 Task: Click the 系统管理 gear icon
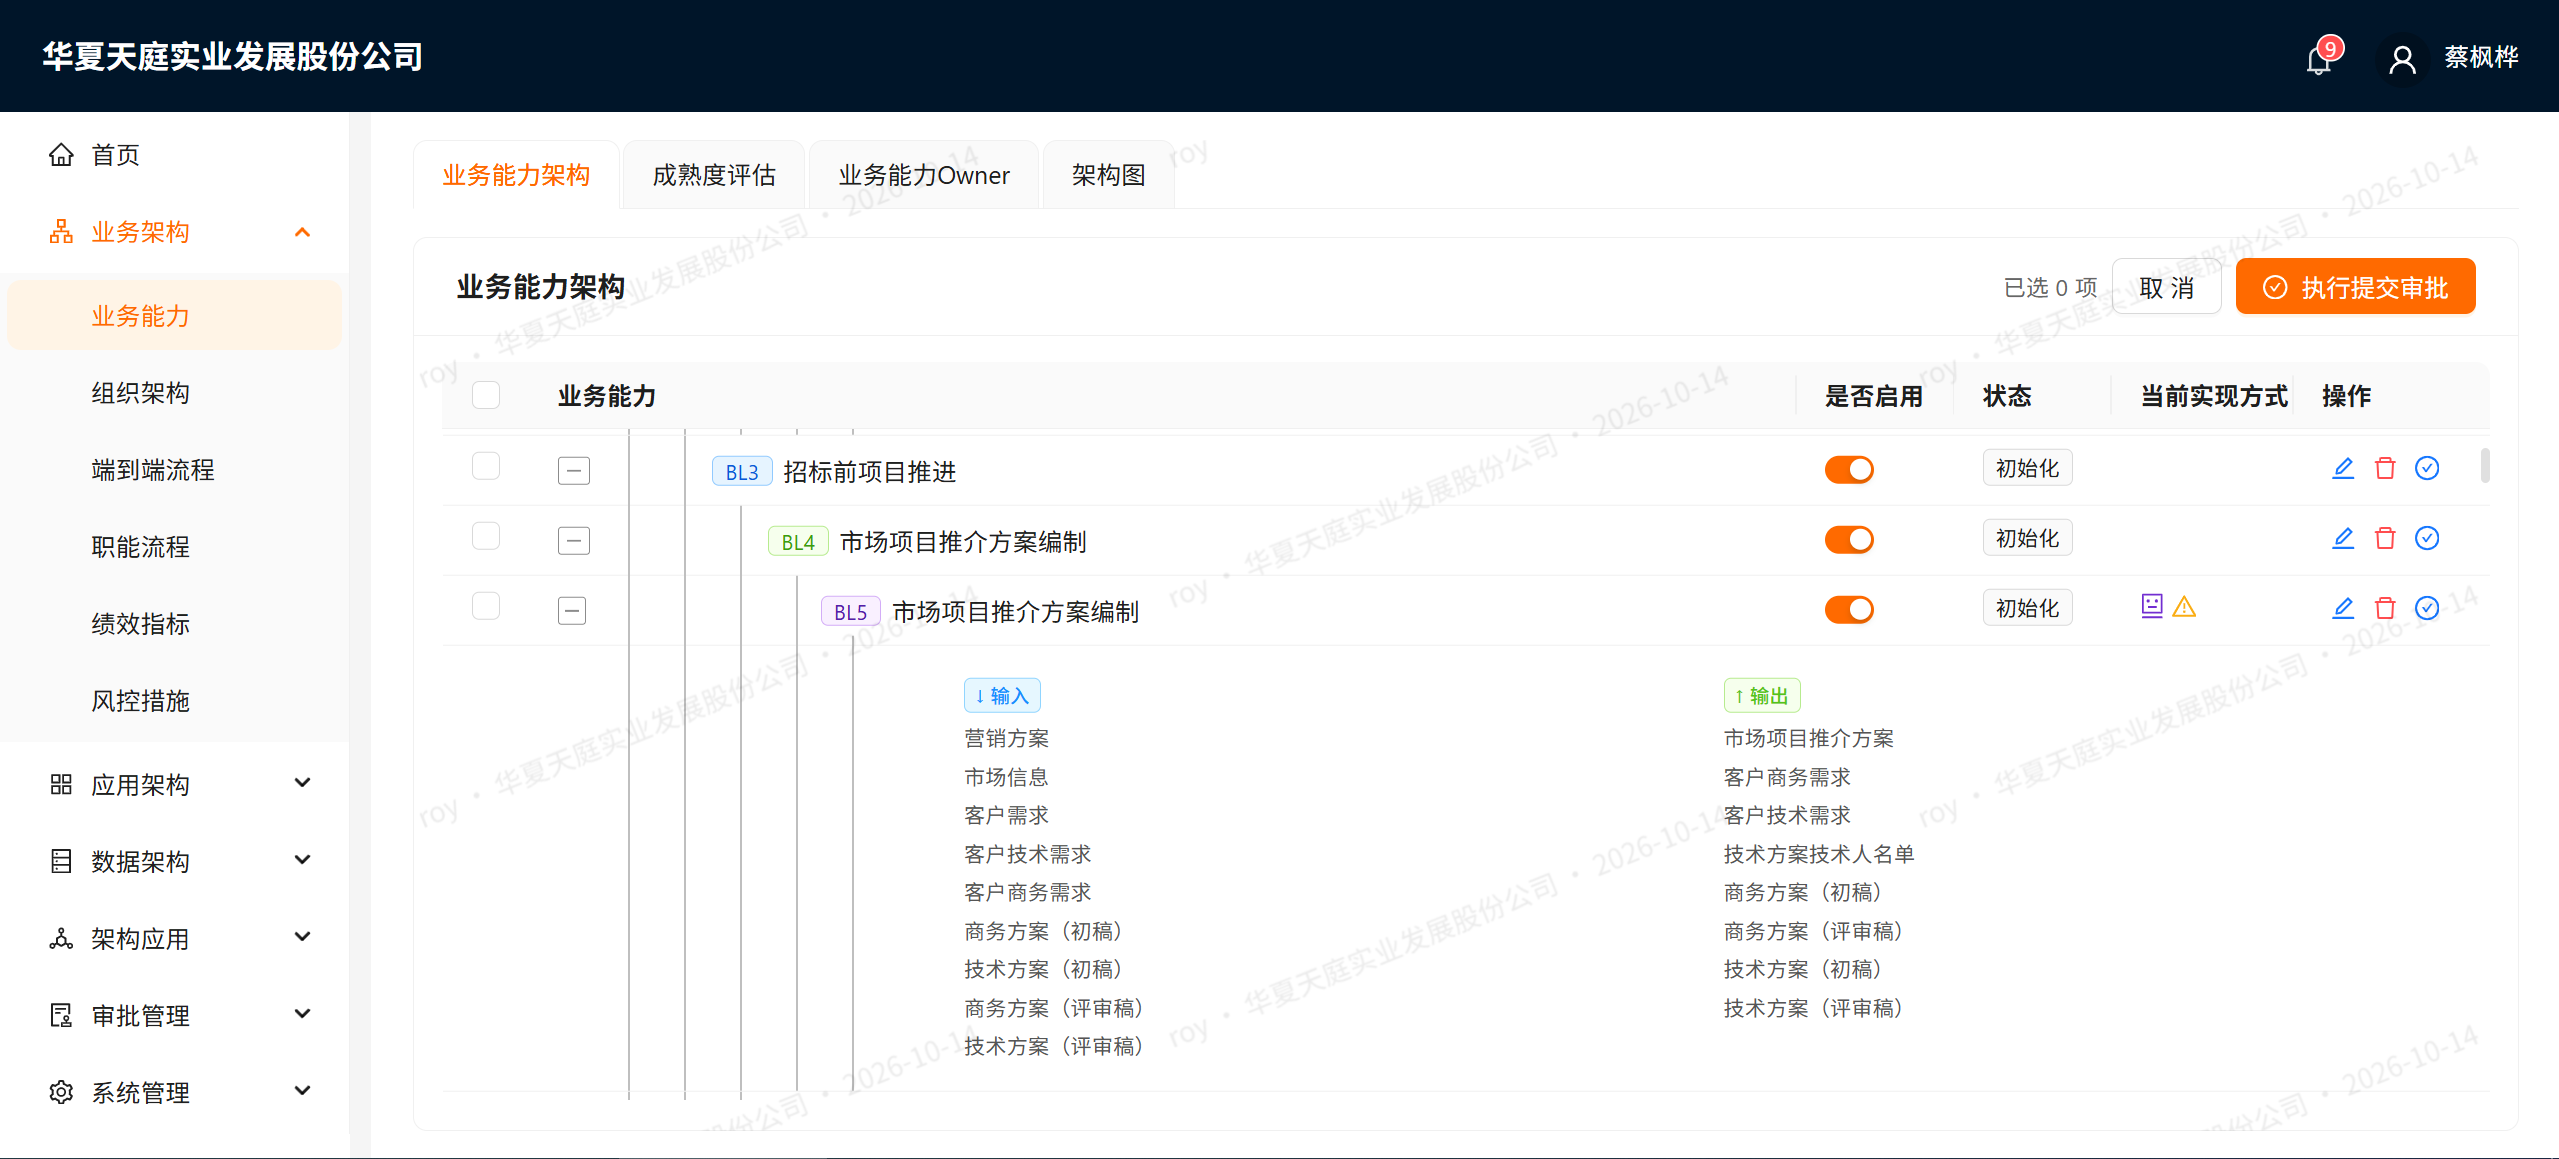[61, 1093]
